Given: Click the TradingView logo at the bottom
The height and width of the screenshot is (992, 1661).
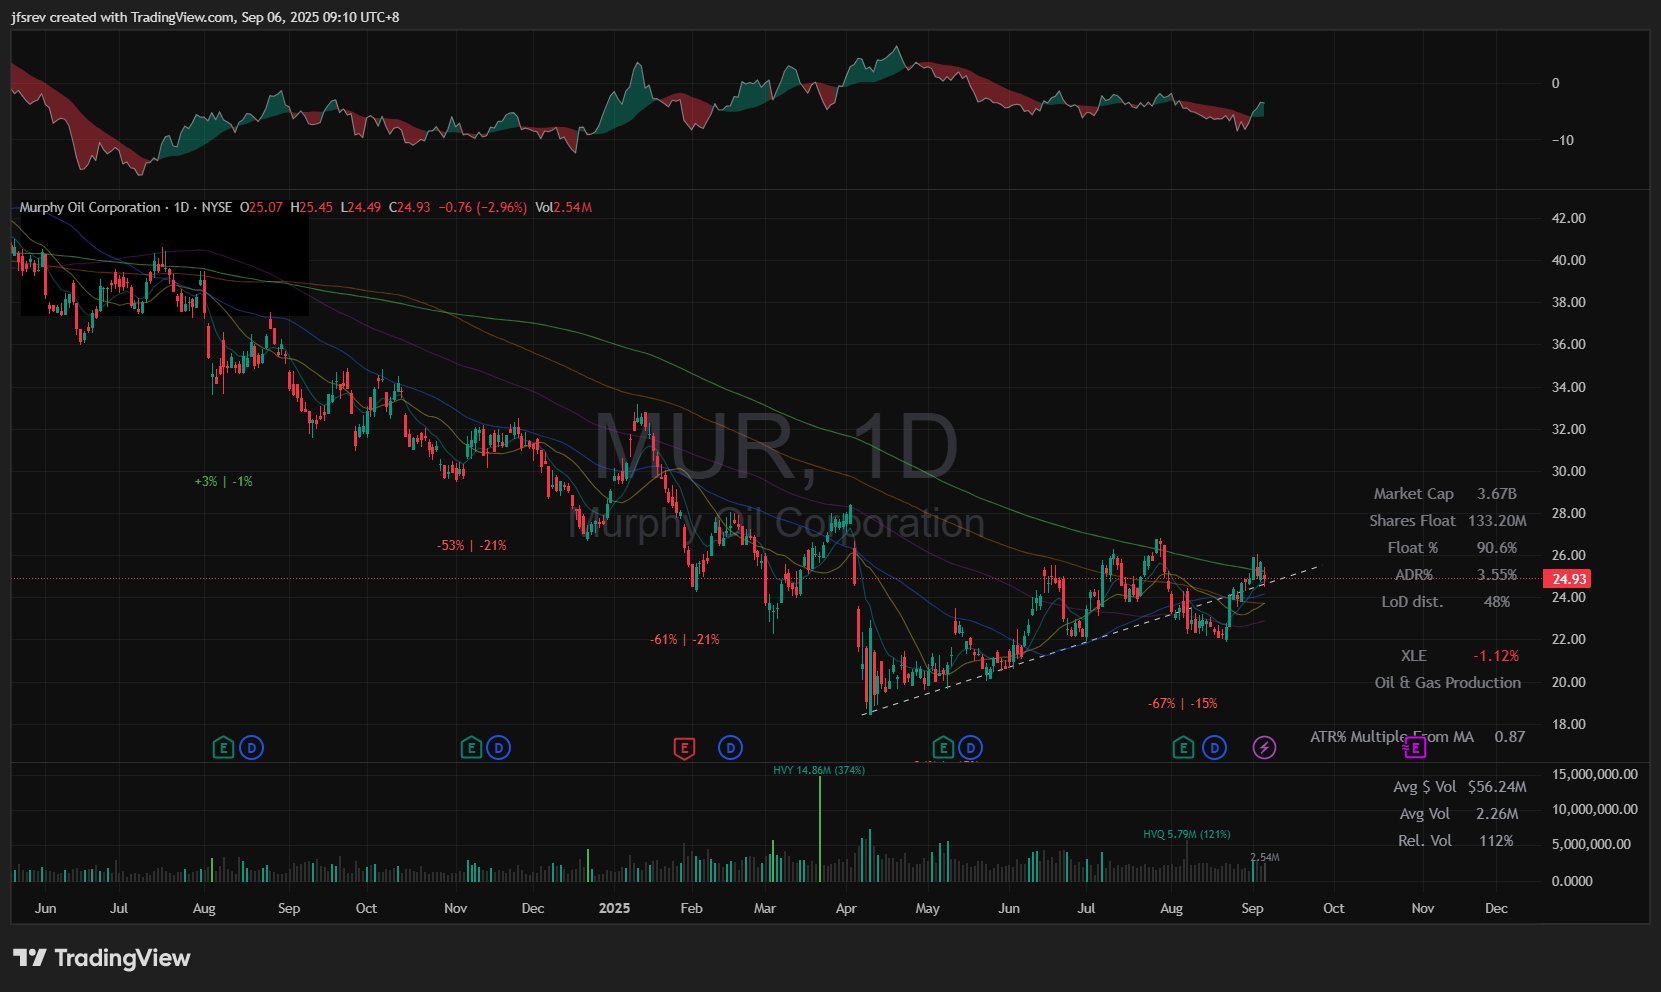Looking at the screenshot, I should click(x=101, y=958).
